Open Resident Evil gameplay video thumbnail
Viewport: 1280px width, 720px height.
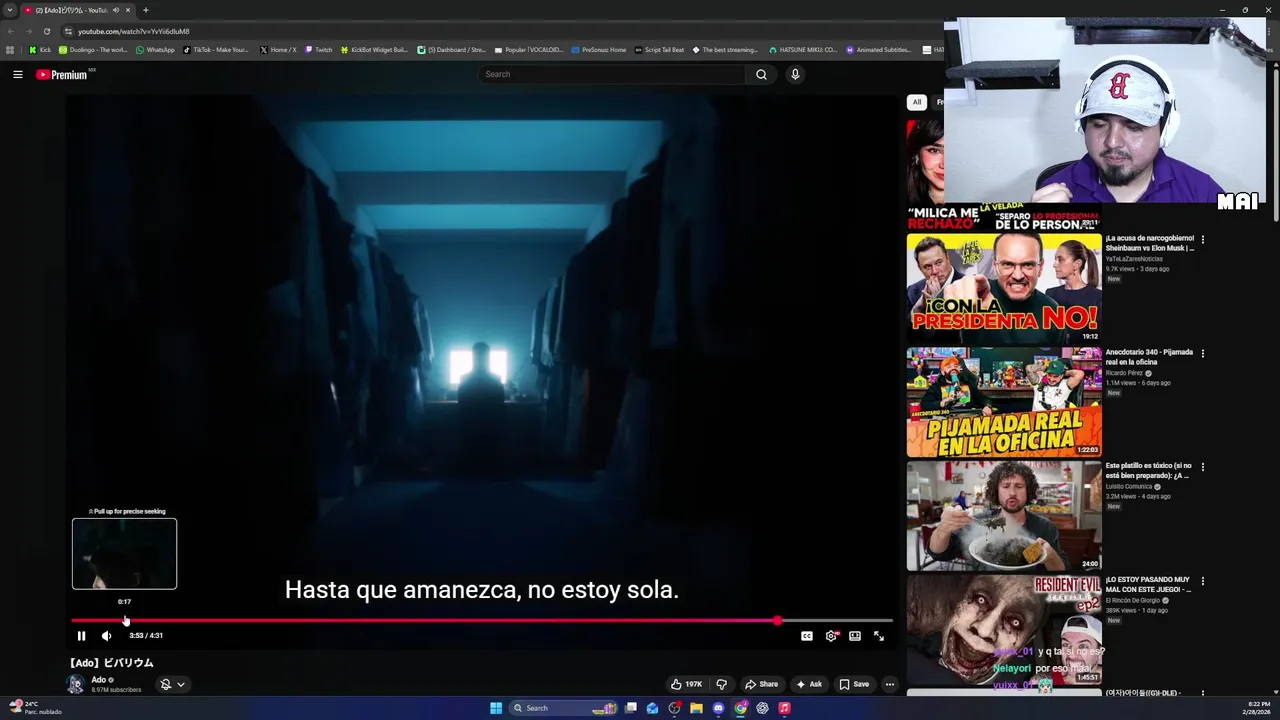click(x=1004, y=630)
